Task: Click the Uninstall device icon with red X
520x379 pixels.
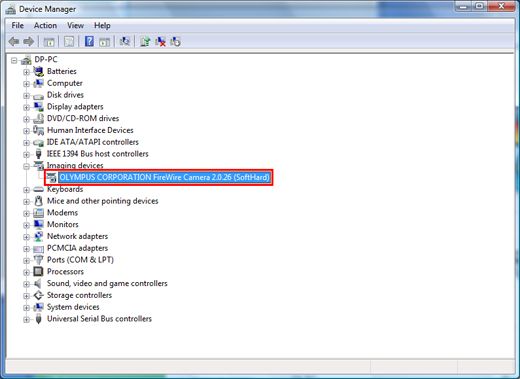Action: pyautogui.click(x=160, y=42)
